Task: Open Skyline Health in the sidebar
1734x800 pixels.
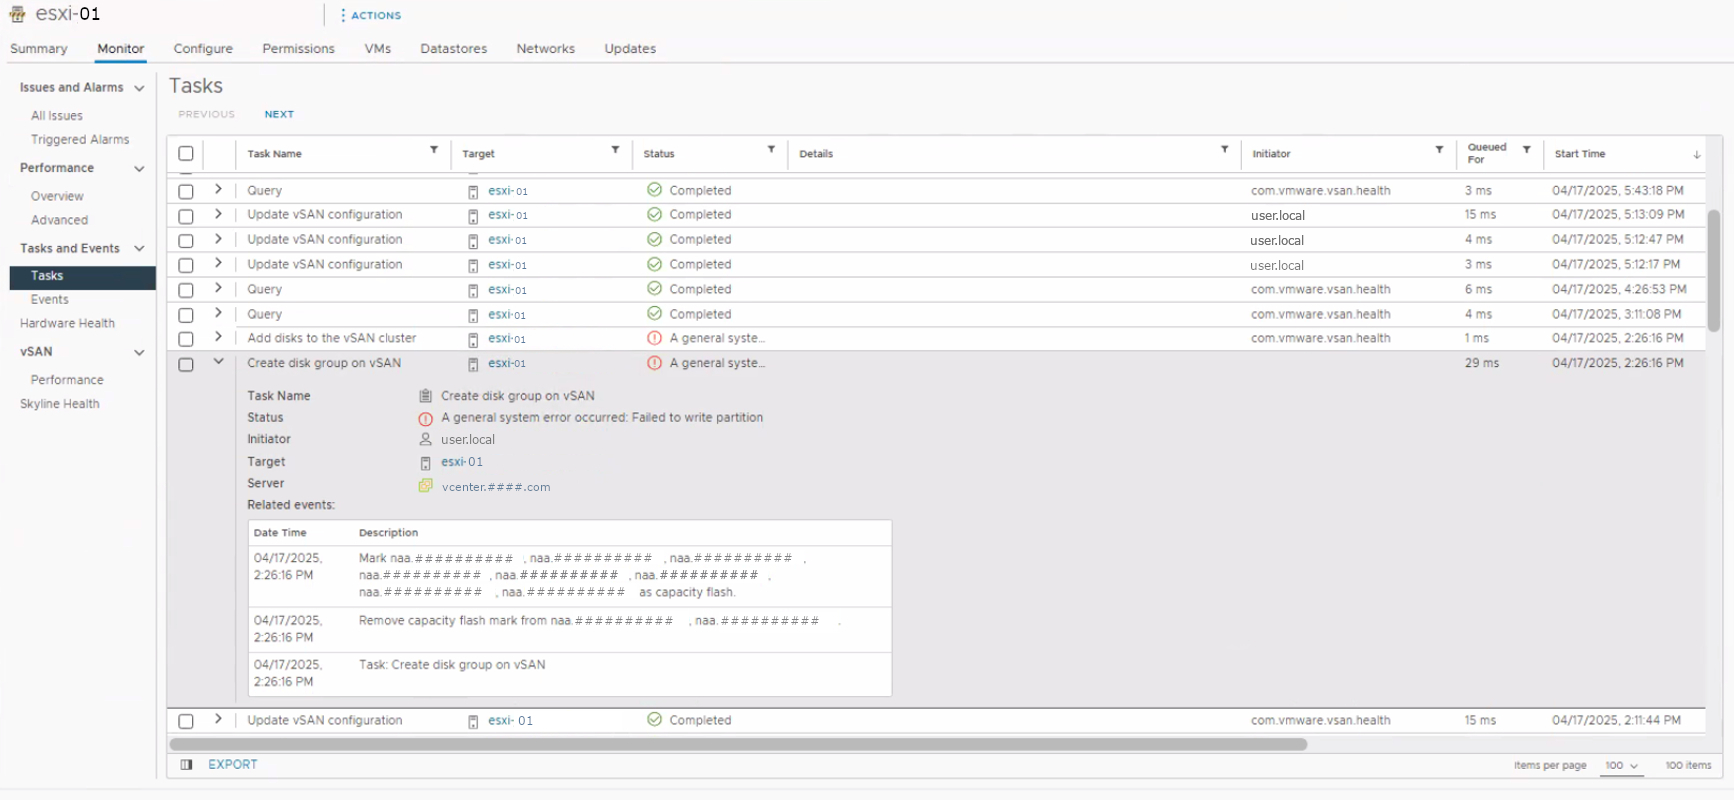Action: (x=60, y=404)
